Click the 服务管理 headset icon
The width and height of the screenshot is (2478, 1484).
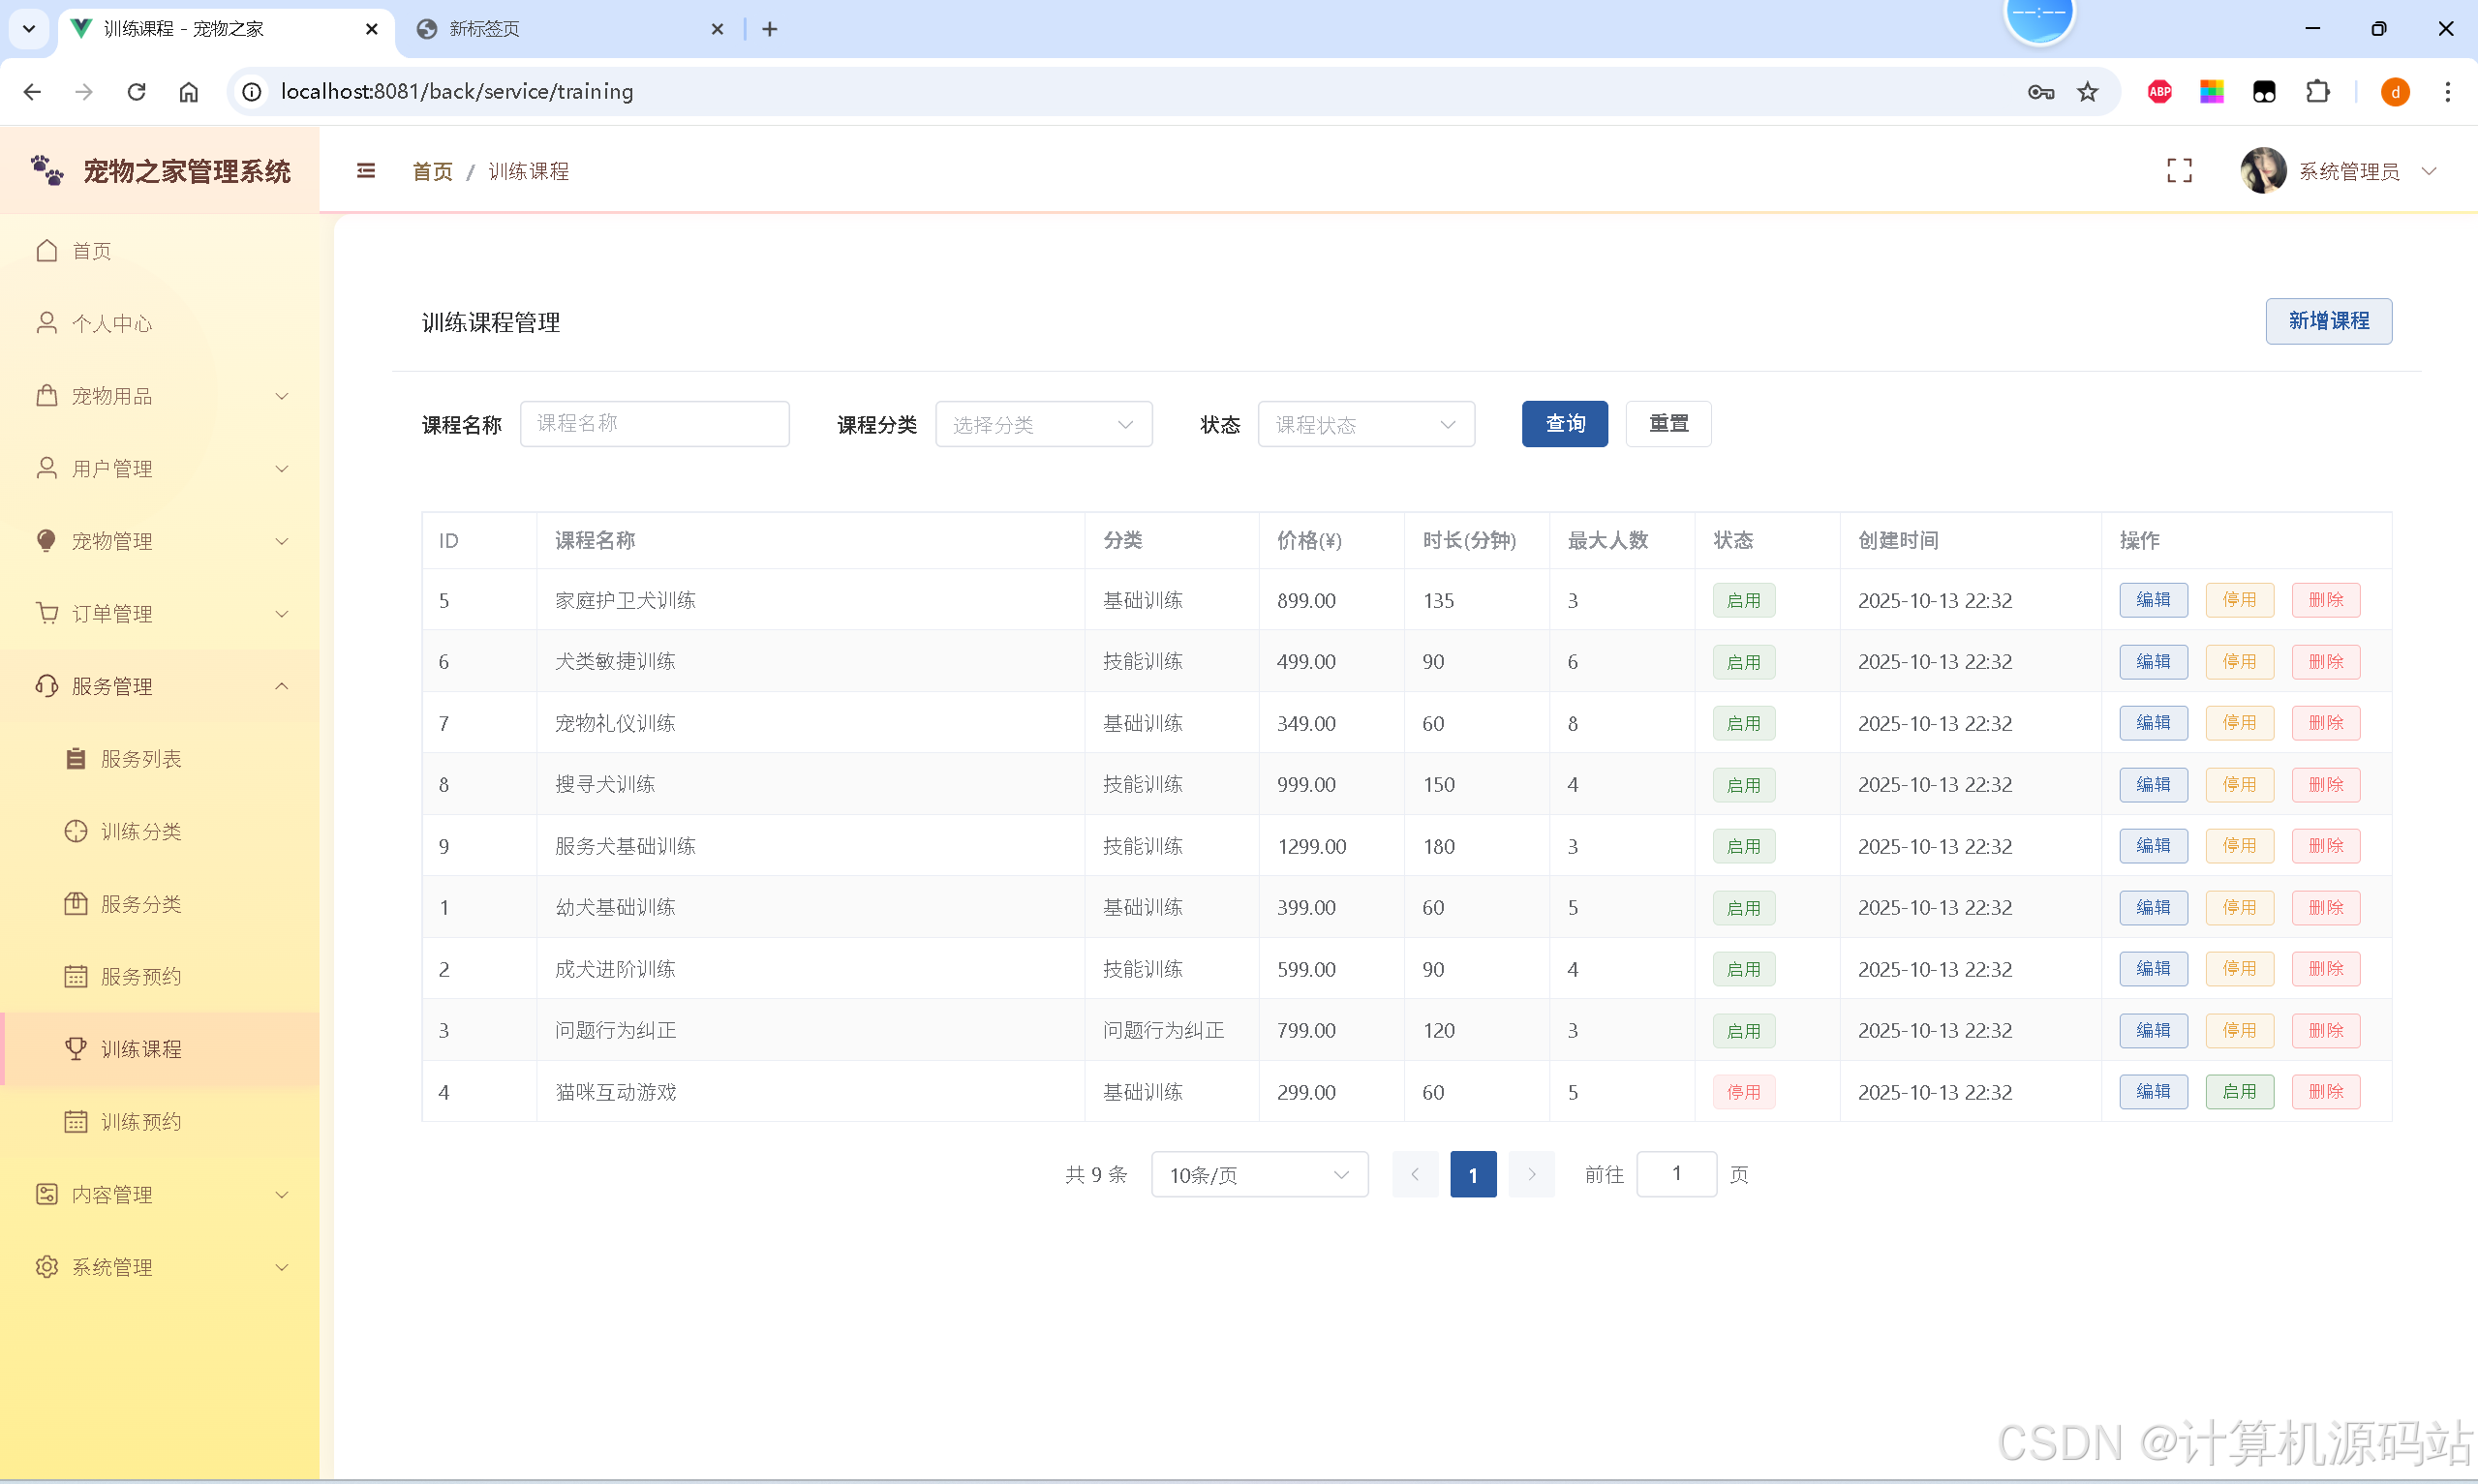[x=46, y=686]
